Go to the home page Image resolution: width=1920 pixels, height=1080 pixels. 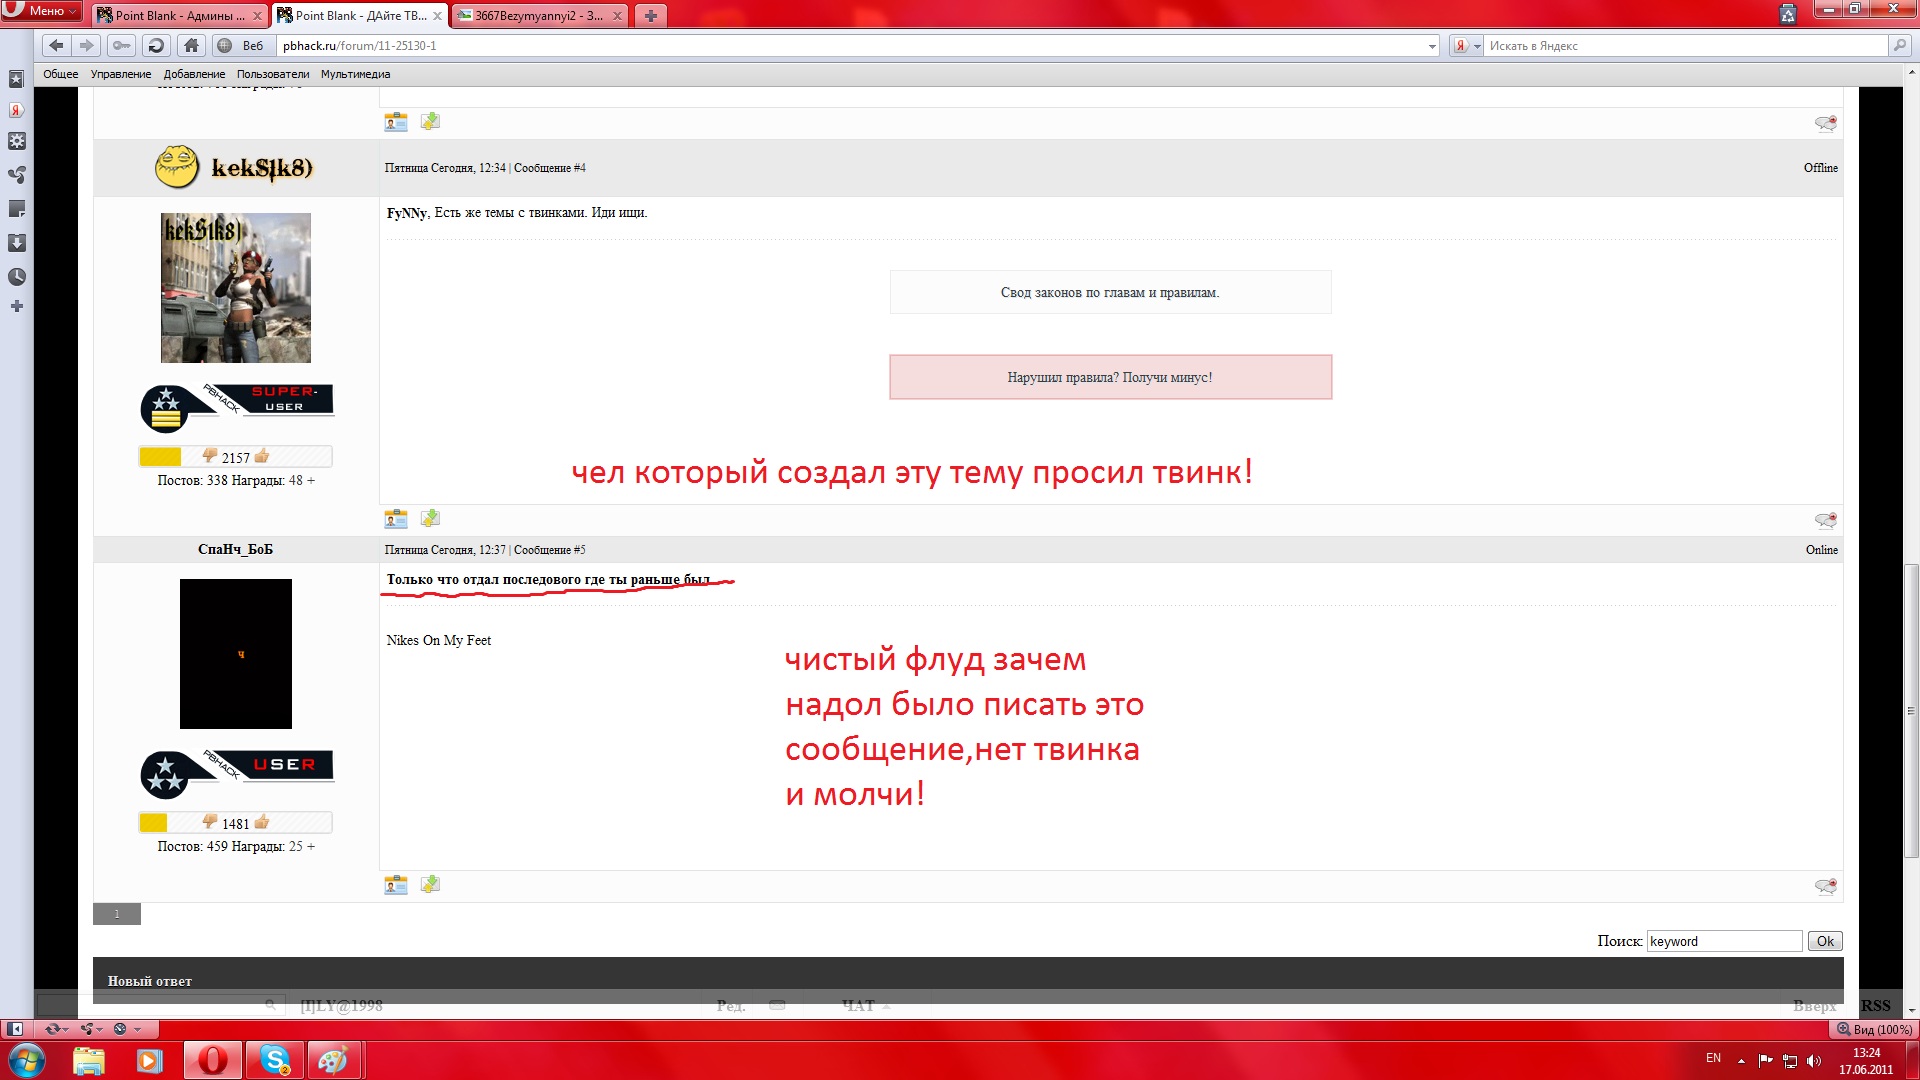pos(192,45)
